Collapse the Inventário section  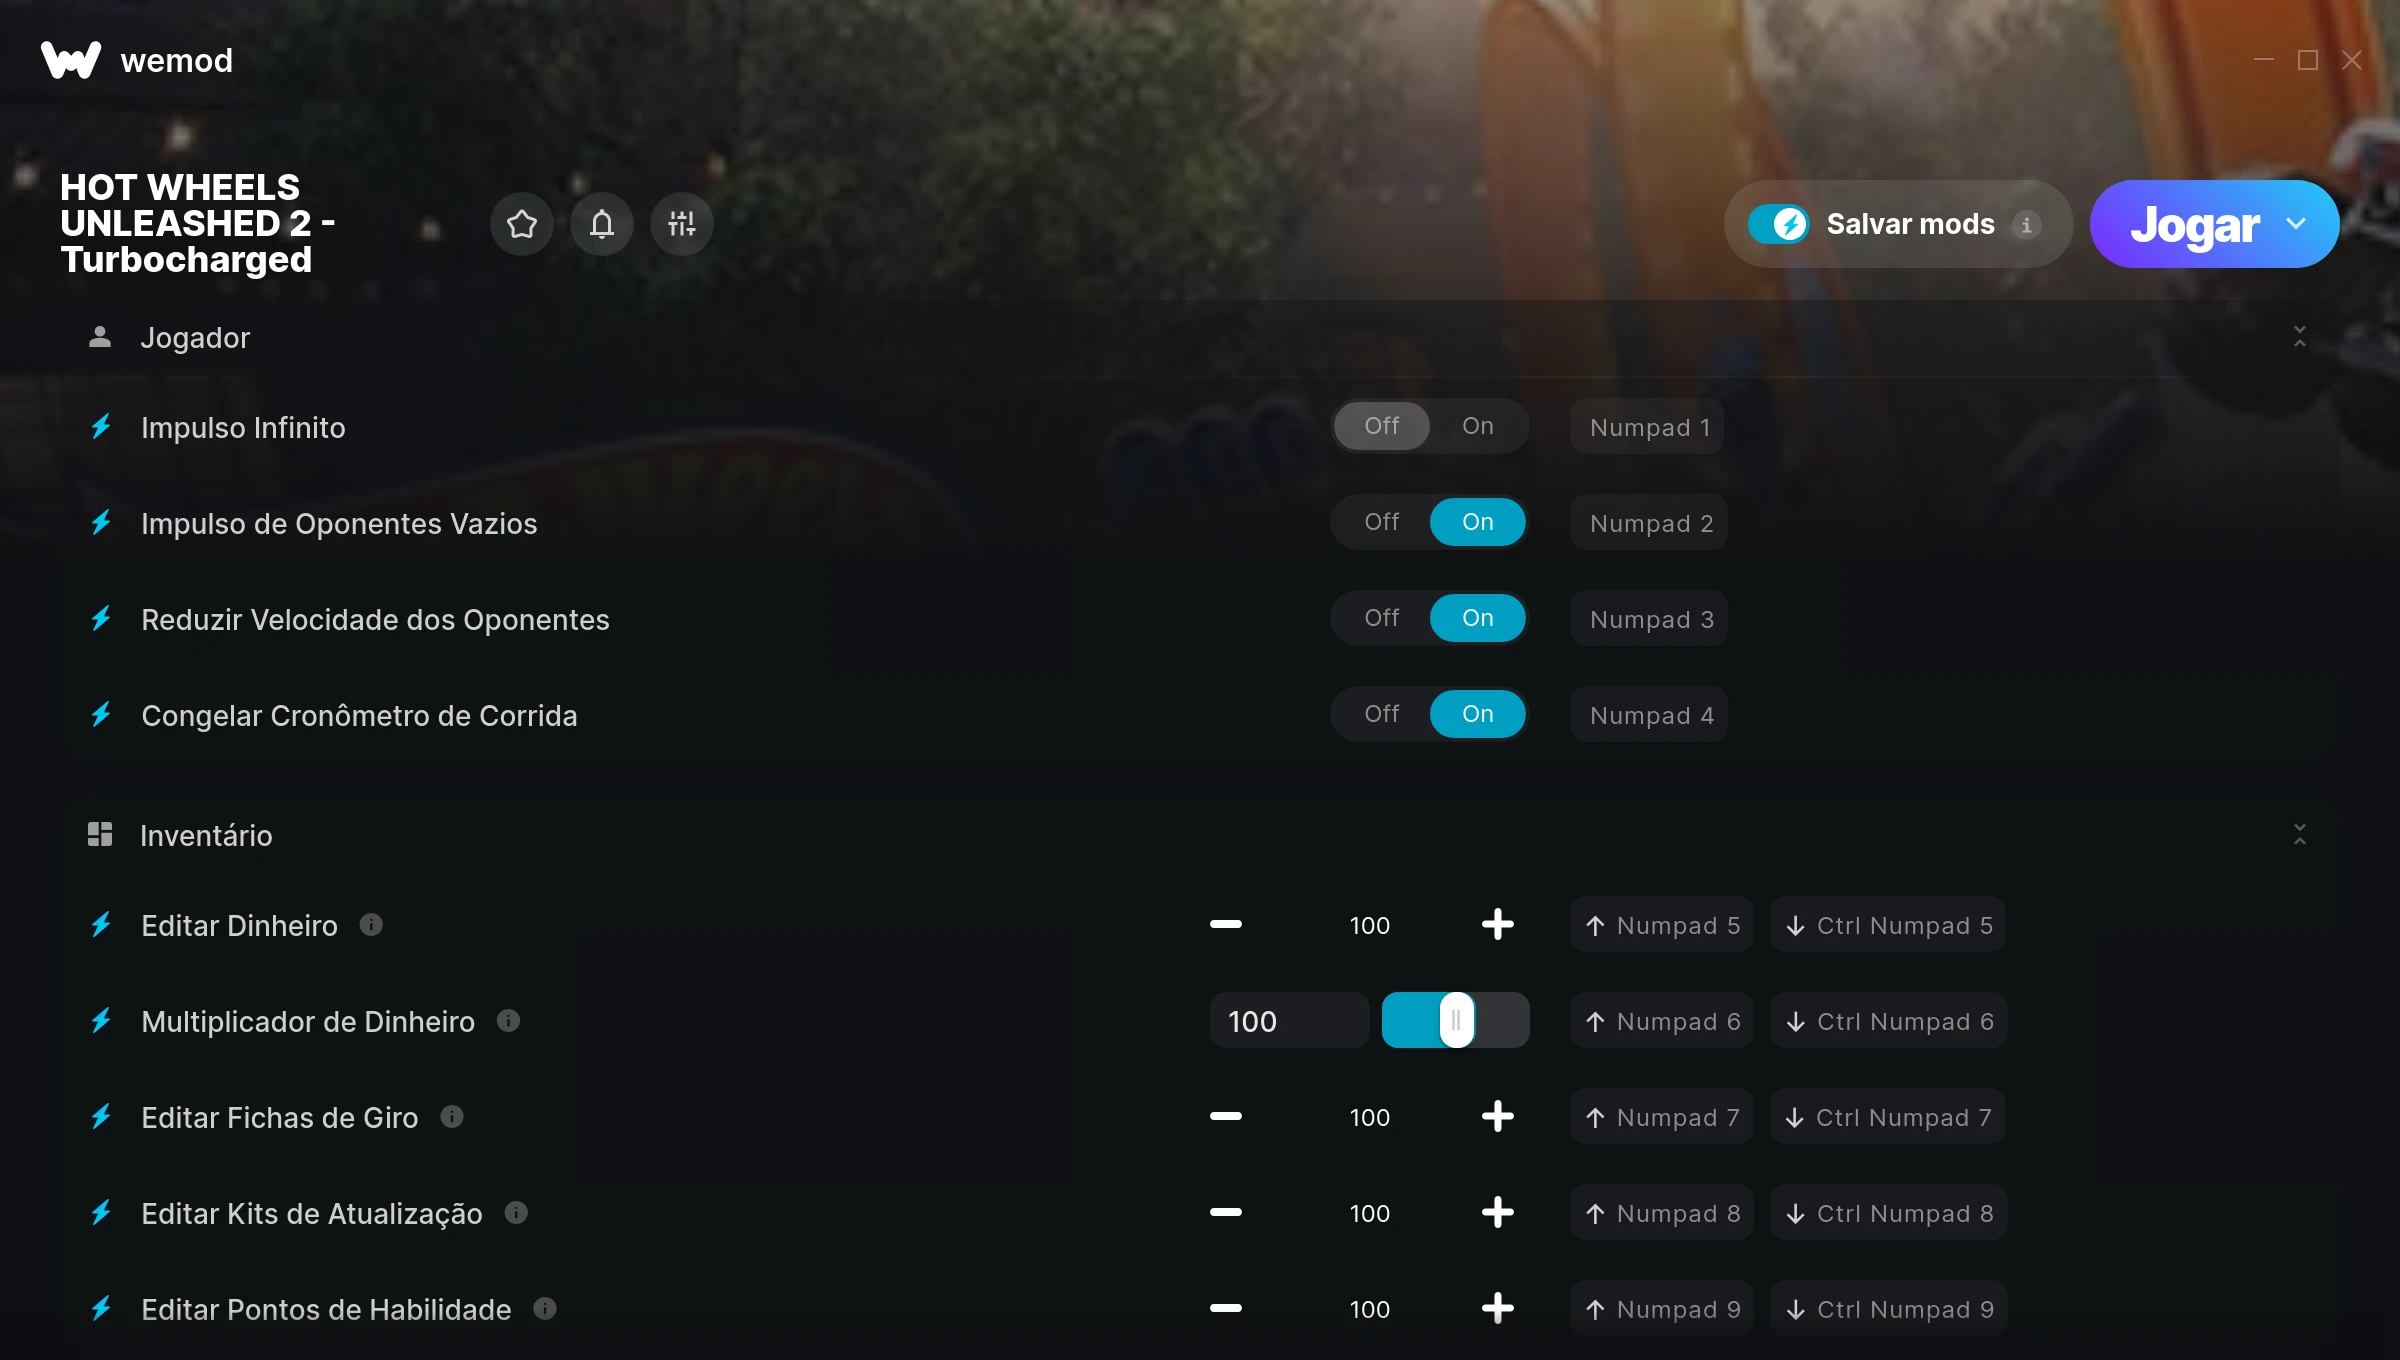(2300, 835)
